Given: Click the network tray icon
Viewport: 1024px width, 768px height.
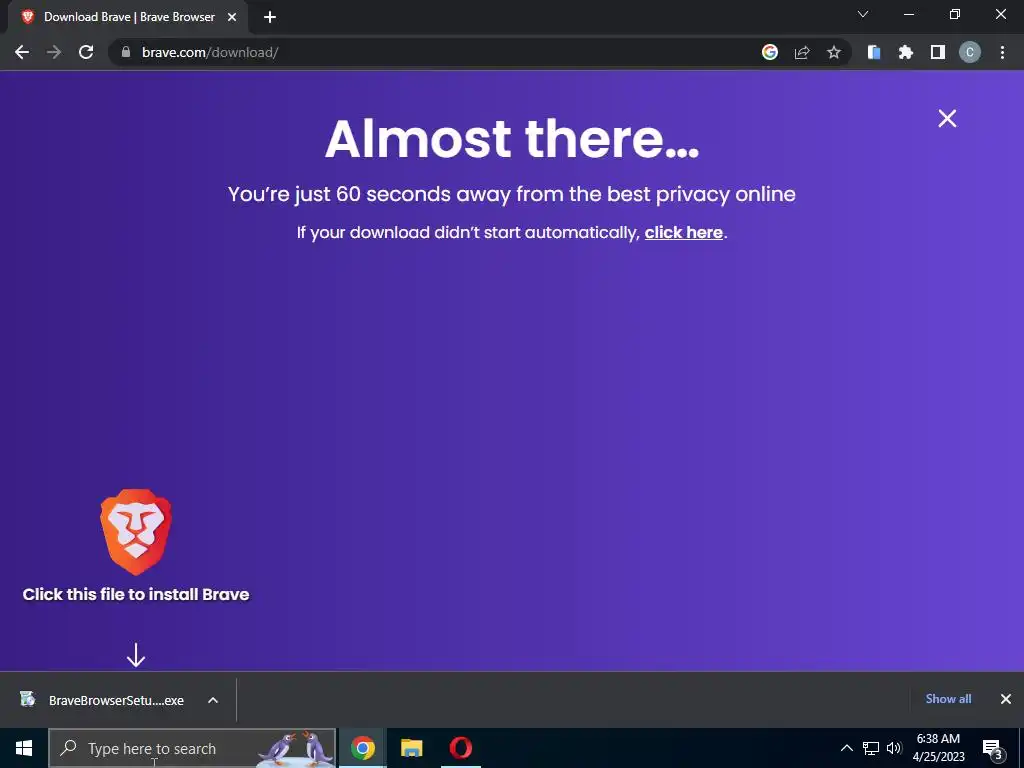Looking at the screenshot, I should click(871, 748).
